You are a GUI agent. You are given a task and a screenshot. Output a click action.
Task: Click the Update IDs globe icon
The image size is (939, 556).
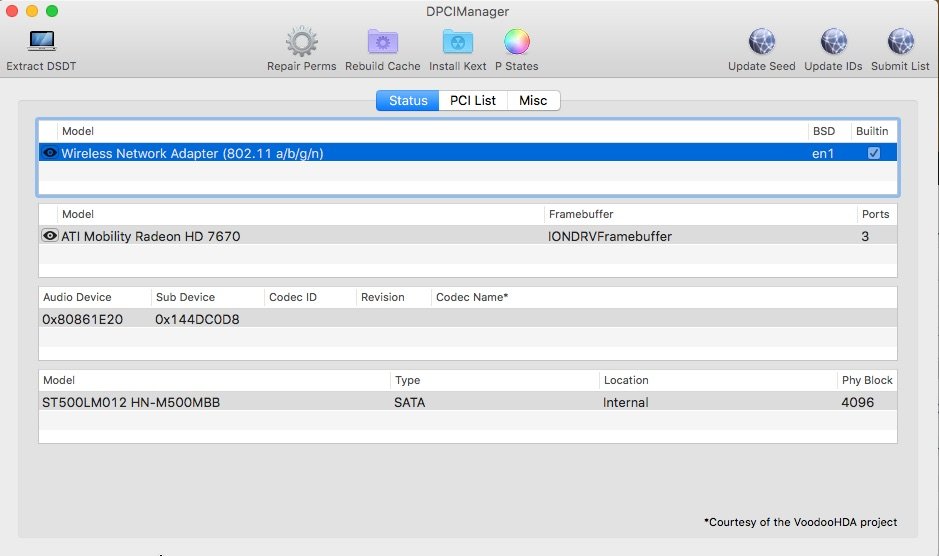(833, 42)
